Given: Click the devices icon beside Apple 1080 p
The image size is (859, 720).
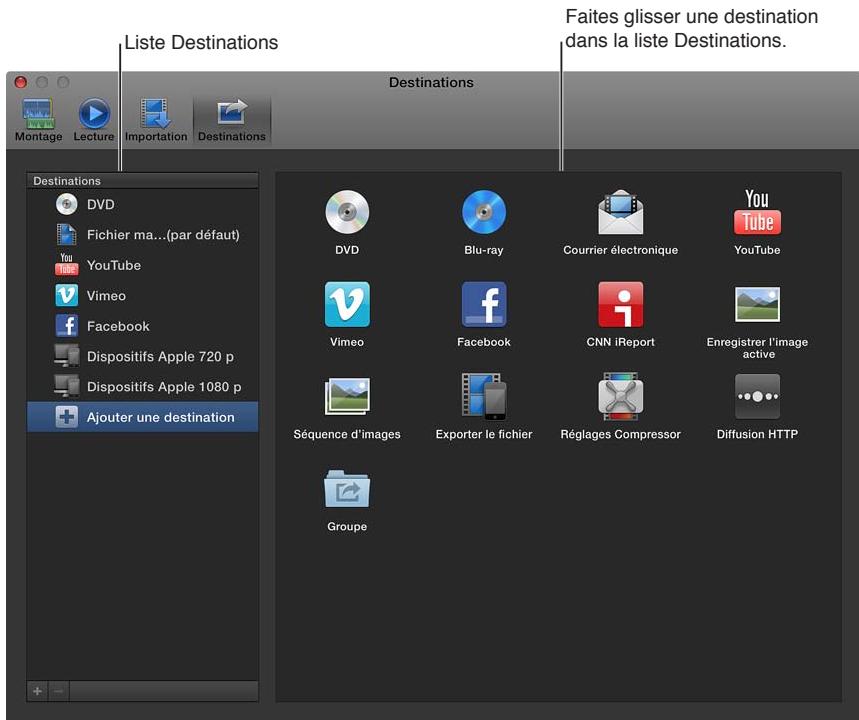Looking at the screenshot, I should tap(66, 386).
